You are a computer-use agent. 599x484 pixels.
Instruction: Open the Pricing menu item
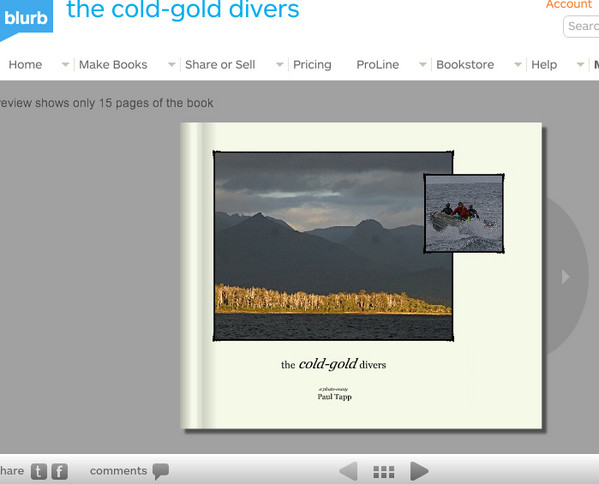312,65
